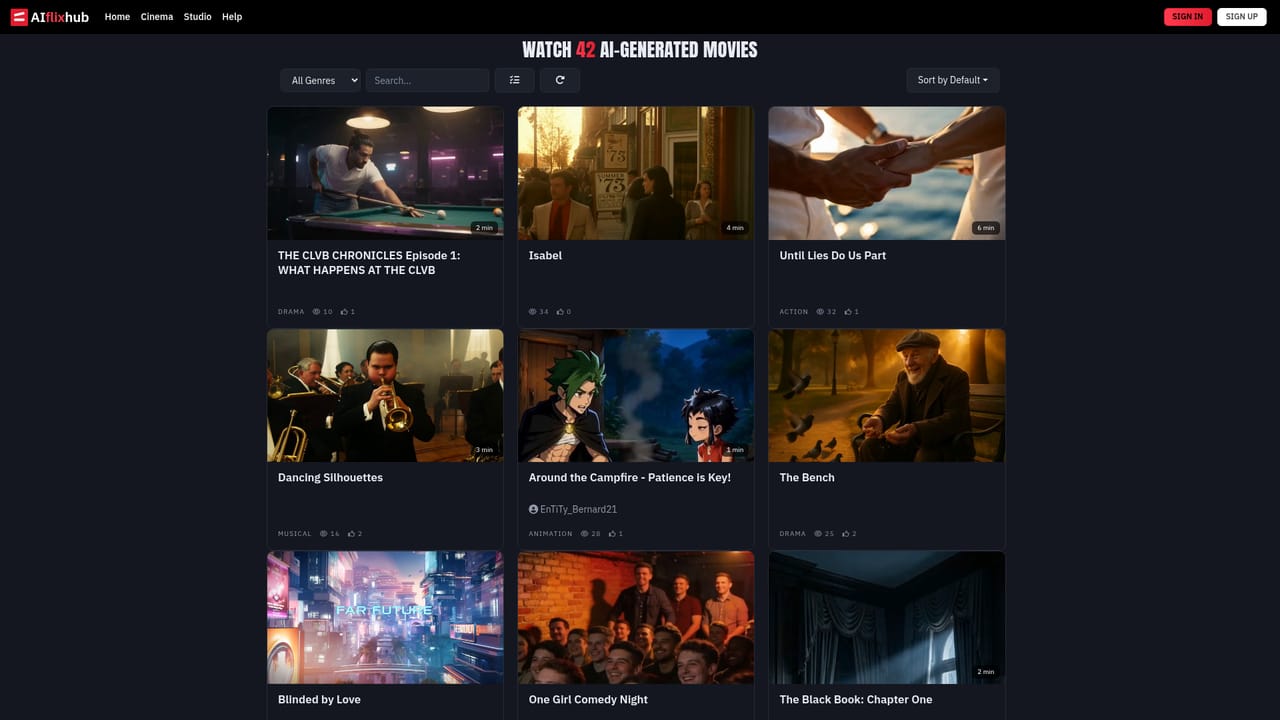Open the All Genres dropdown
The image size is (1280, 720).
point(320,80)
